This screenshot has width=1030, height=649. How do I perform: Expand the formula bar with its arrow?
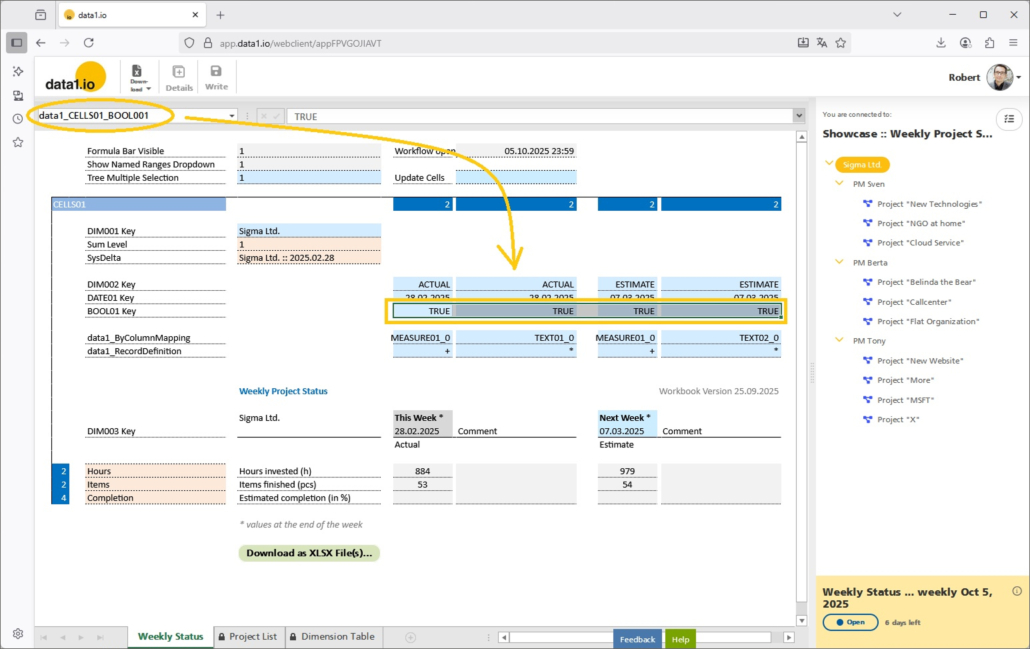click(798, 116)
